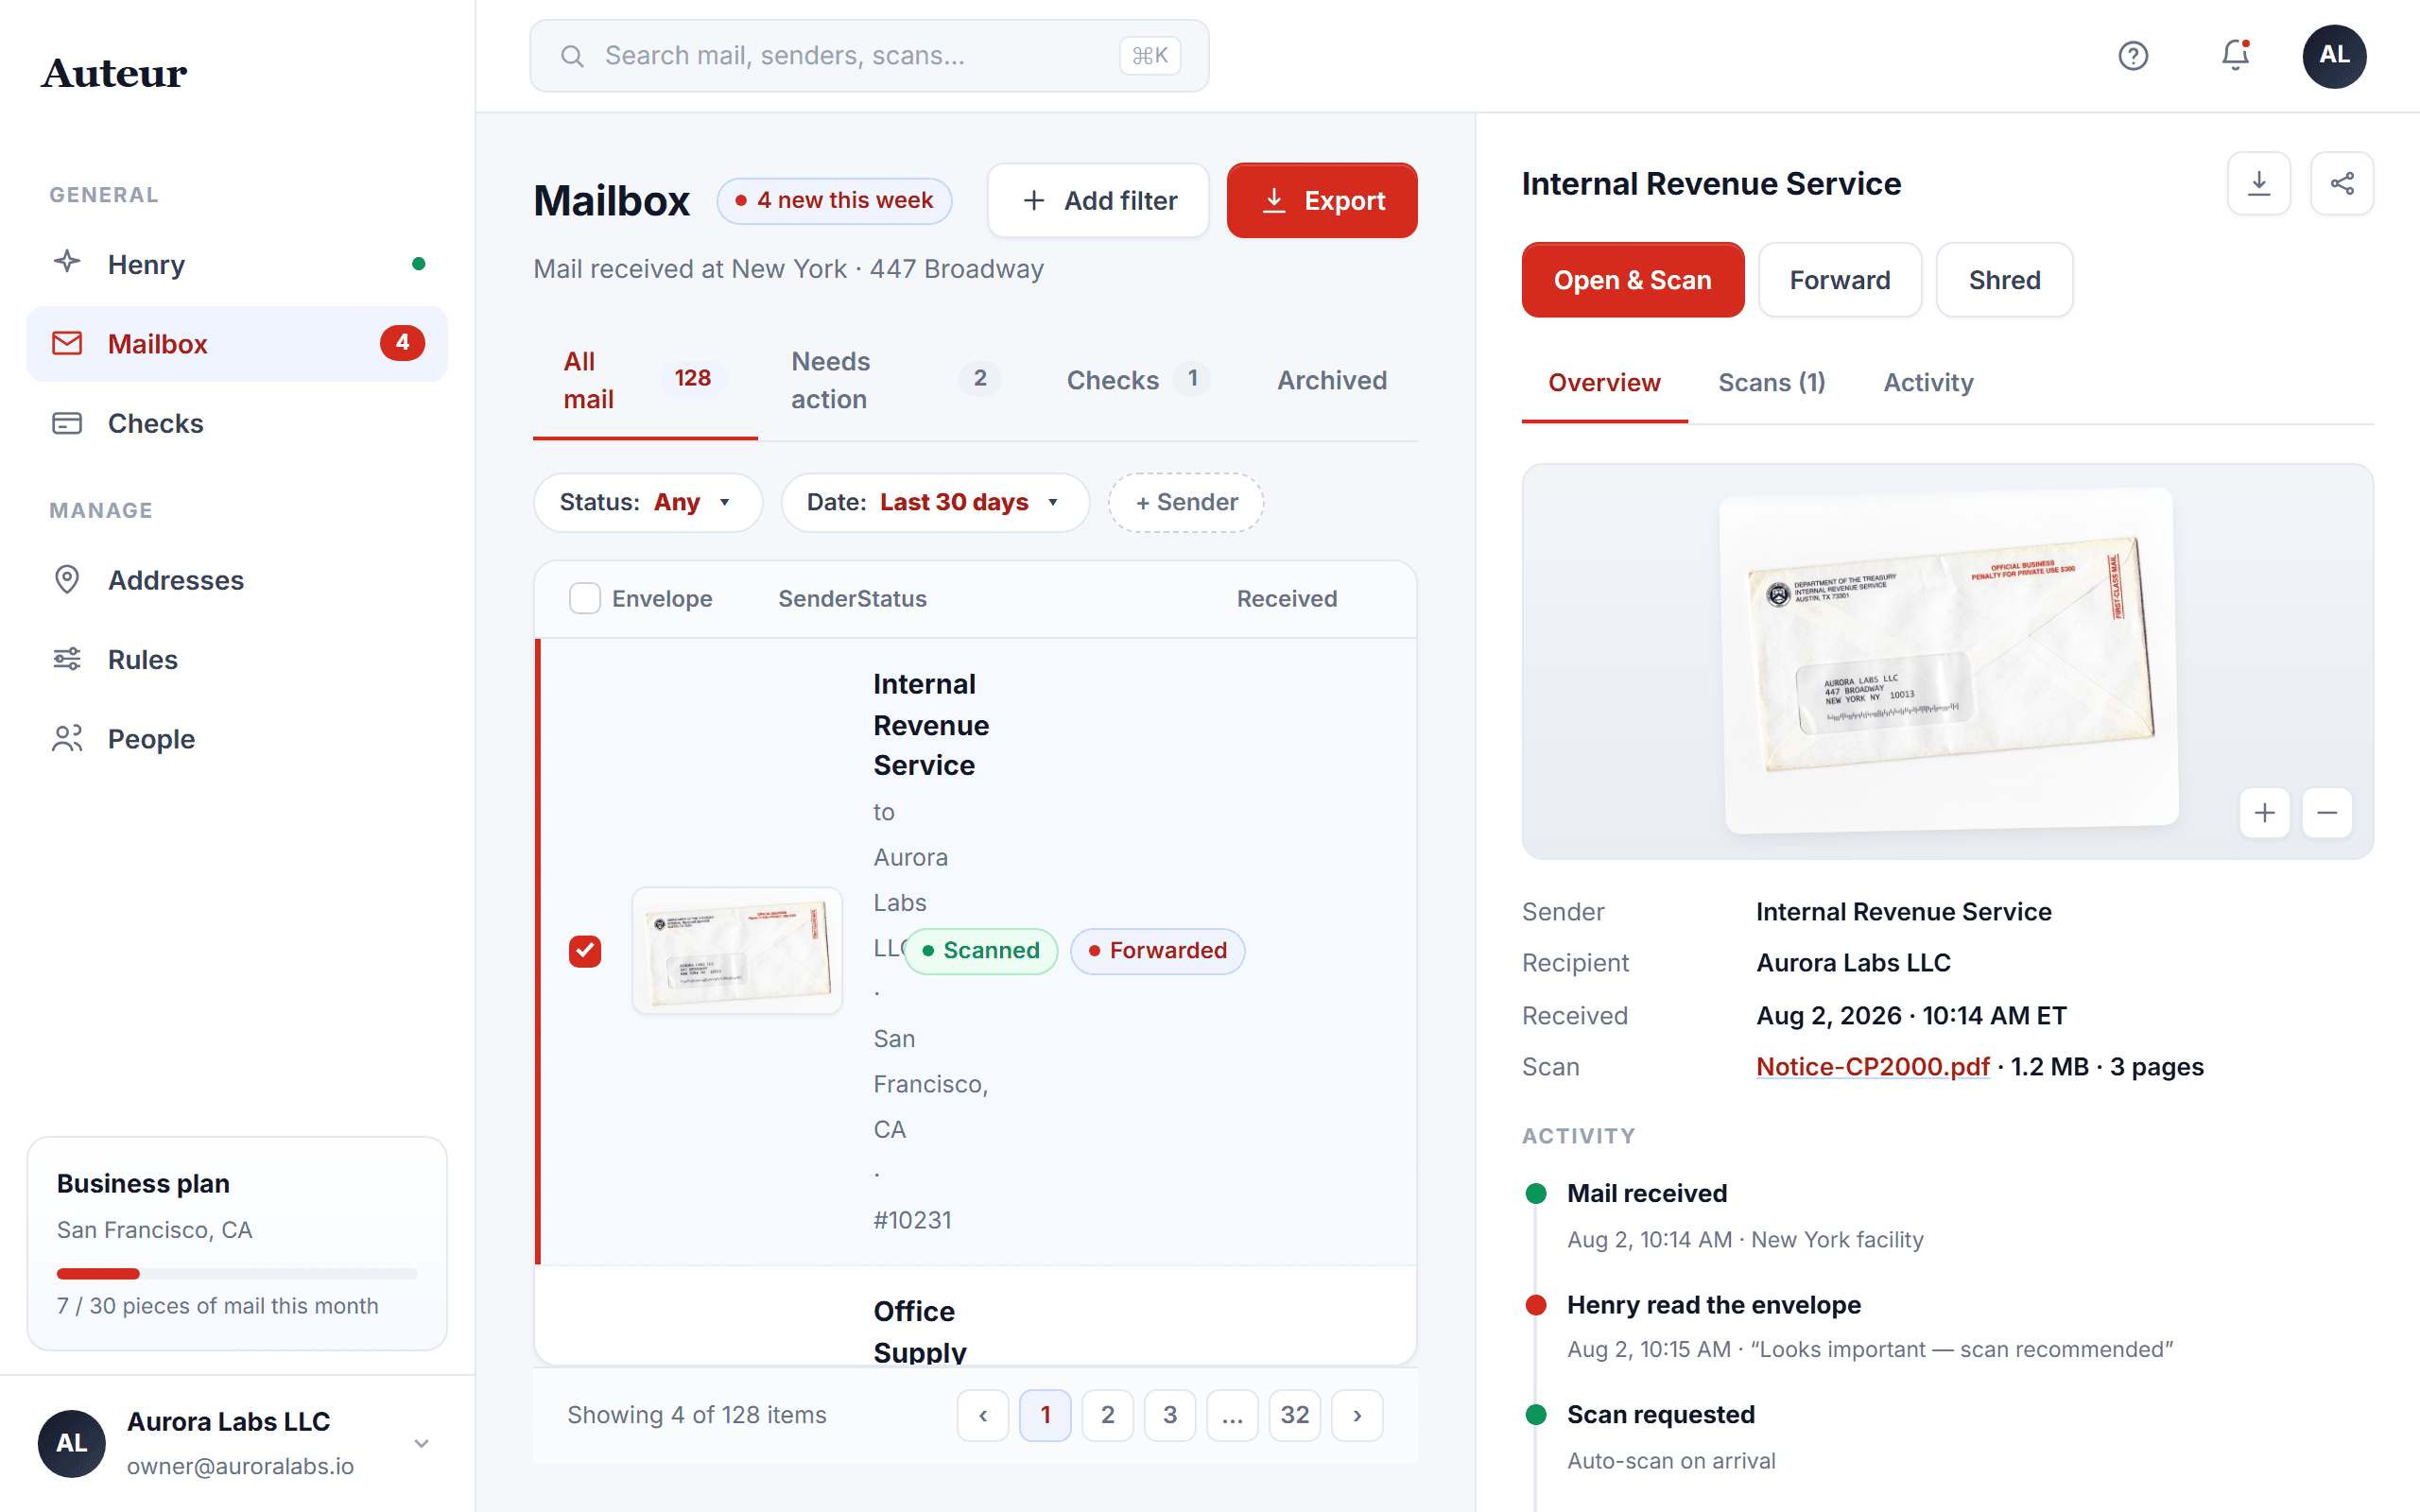The image size is (2420, 1512).
Task: Click the mail usage progress bar
Action: tap(237, 1273)
